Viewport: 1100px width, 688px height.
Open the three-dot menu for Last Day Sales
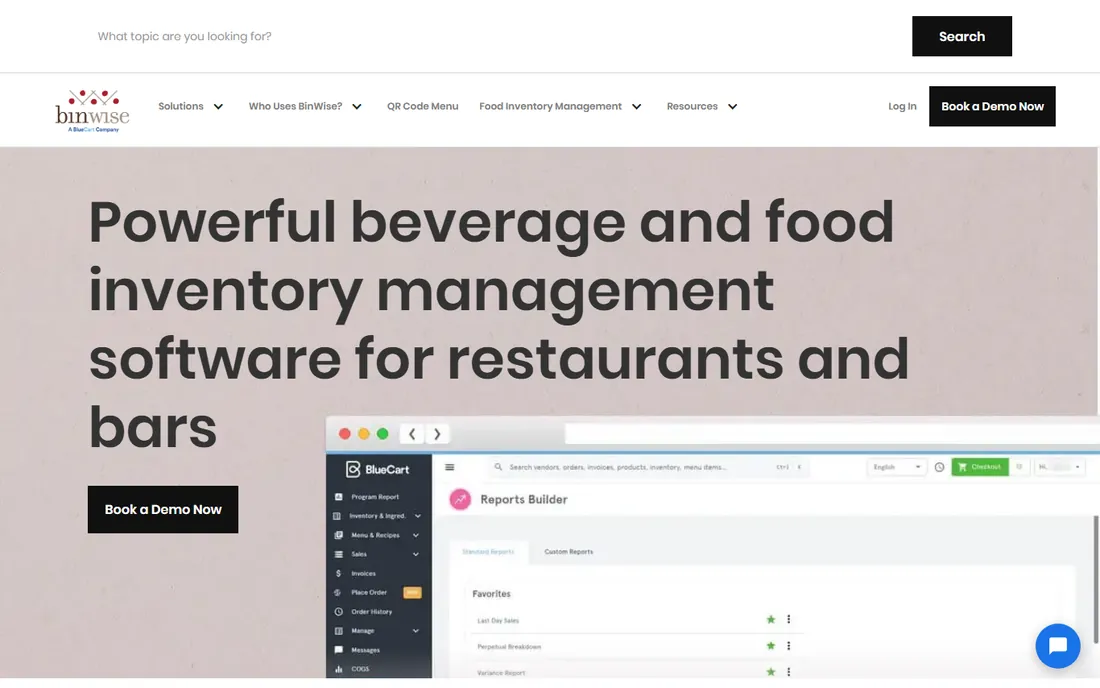pyautogui.click(x=789, y=619)
